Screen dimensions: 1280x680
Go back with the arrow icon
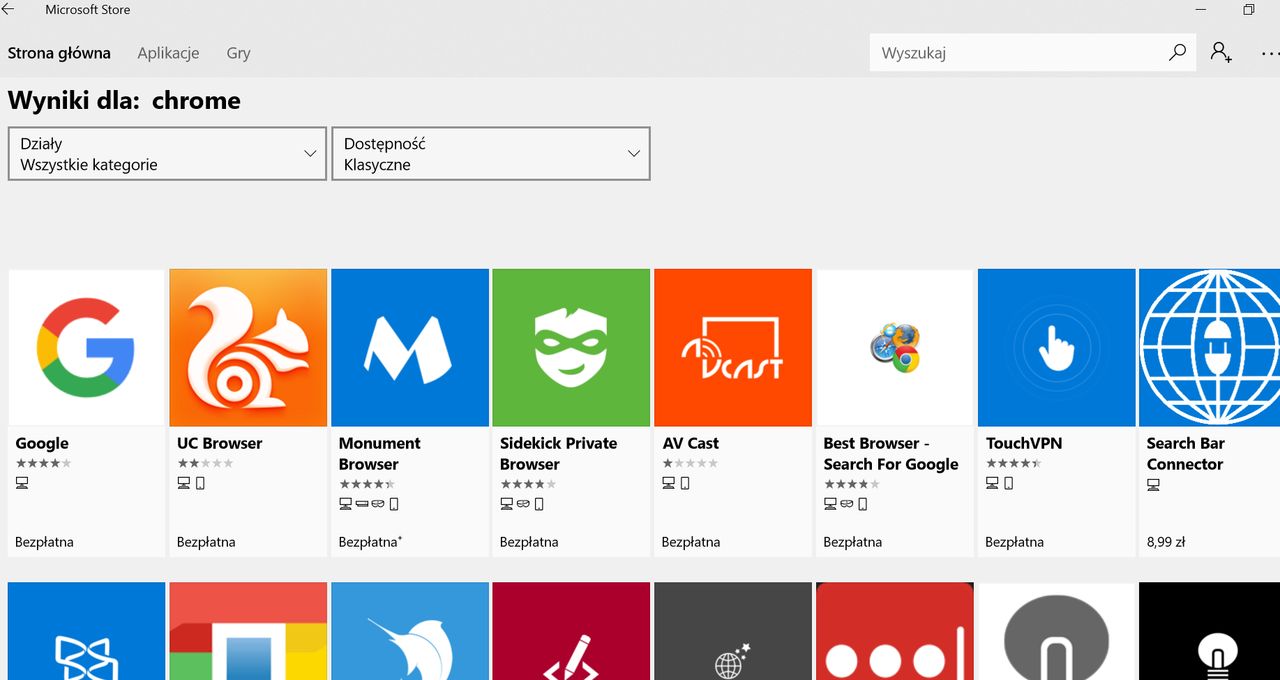point(8,10)
